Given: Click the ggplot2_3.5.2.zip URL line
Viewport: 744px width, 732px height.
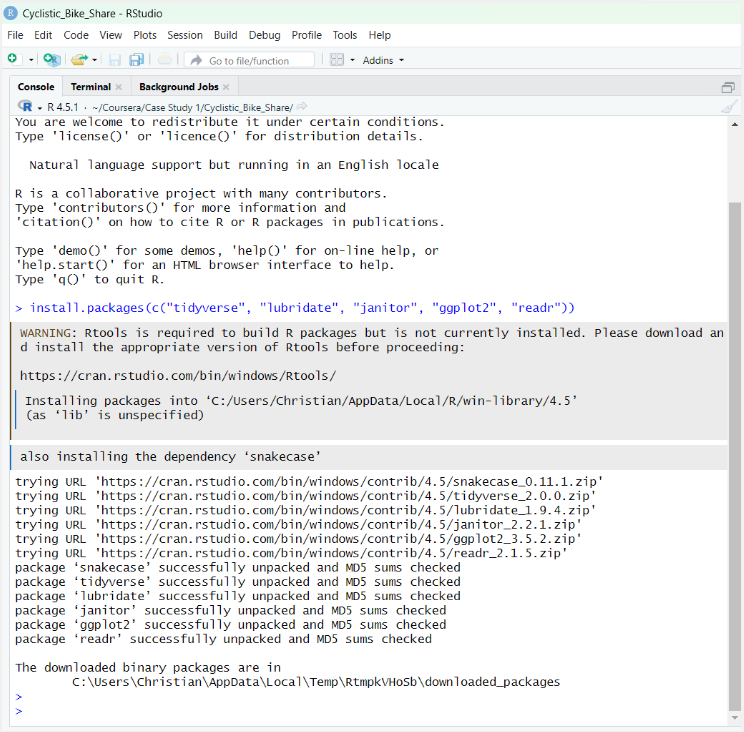Looking at the screenshot, I should coord(298,538).
